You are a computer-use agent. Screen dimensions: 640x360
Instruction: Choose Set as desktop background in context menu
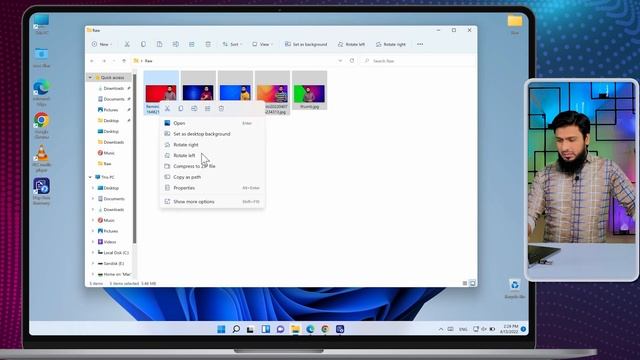[x=212, y=134]
